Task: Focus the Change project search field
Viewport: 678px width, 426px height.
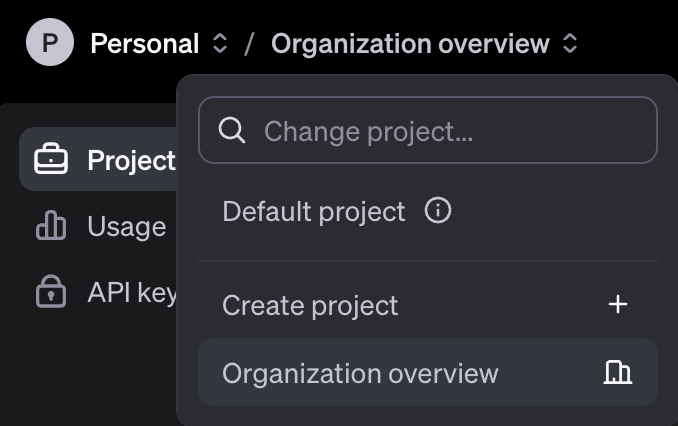Action: [428, 130]
